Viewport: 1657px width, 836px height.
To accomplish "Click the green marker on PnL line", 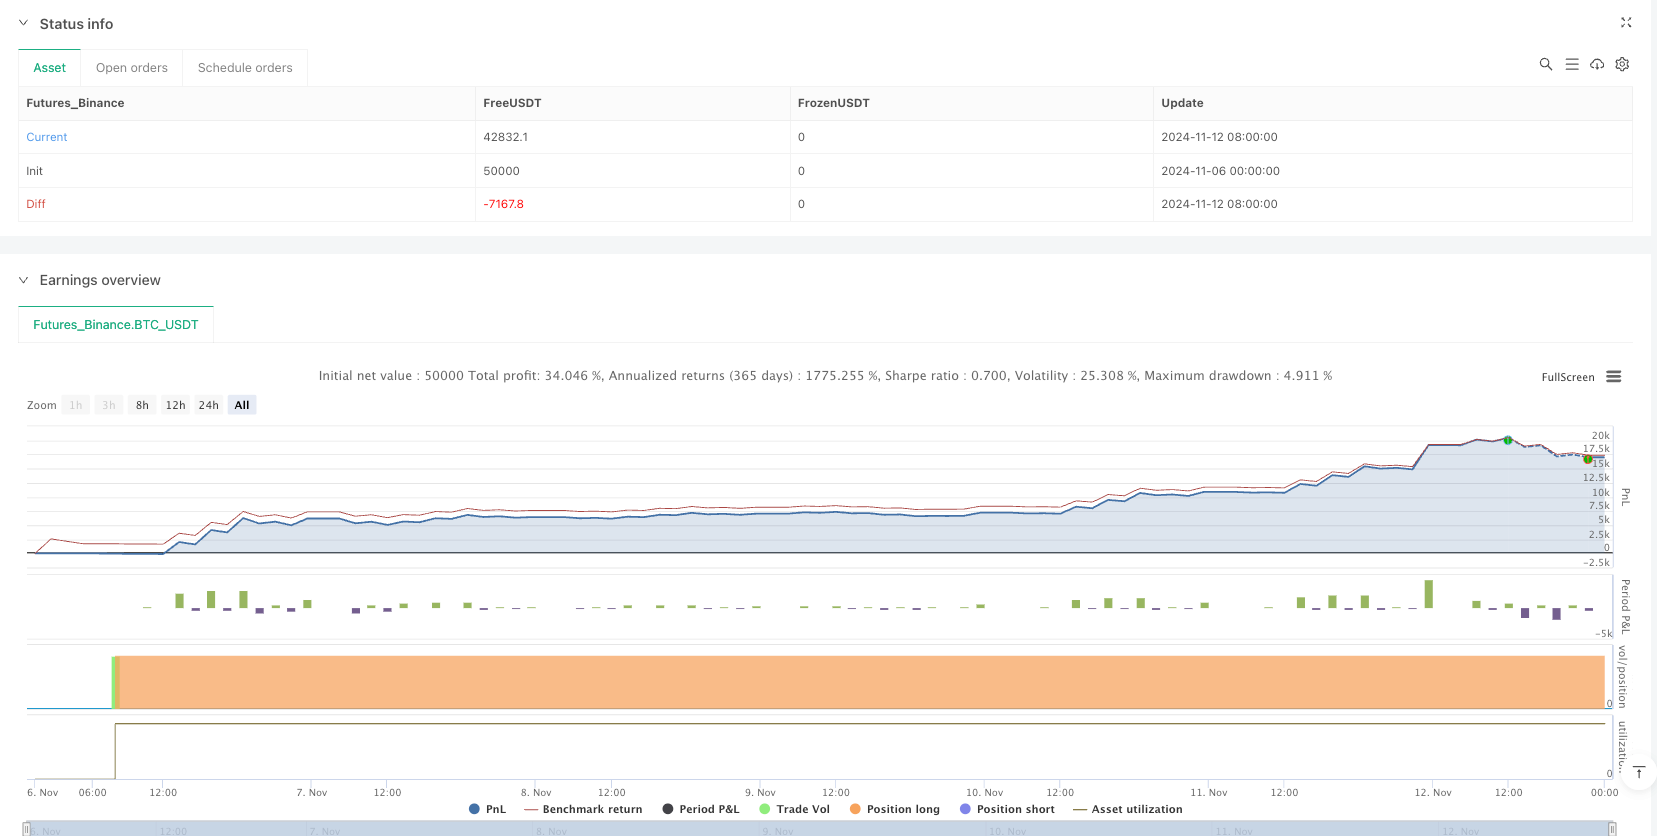I will 1508,440.
